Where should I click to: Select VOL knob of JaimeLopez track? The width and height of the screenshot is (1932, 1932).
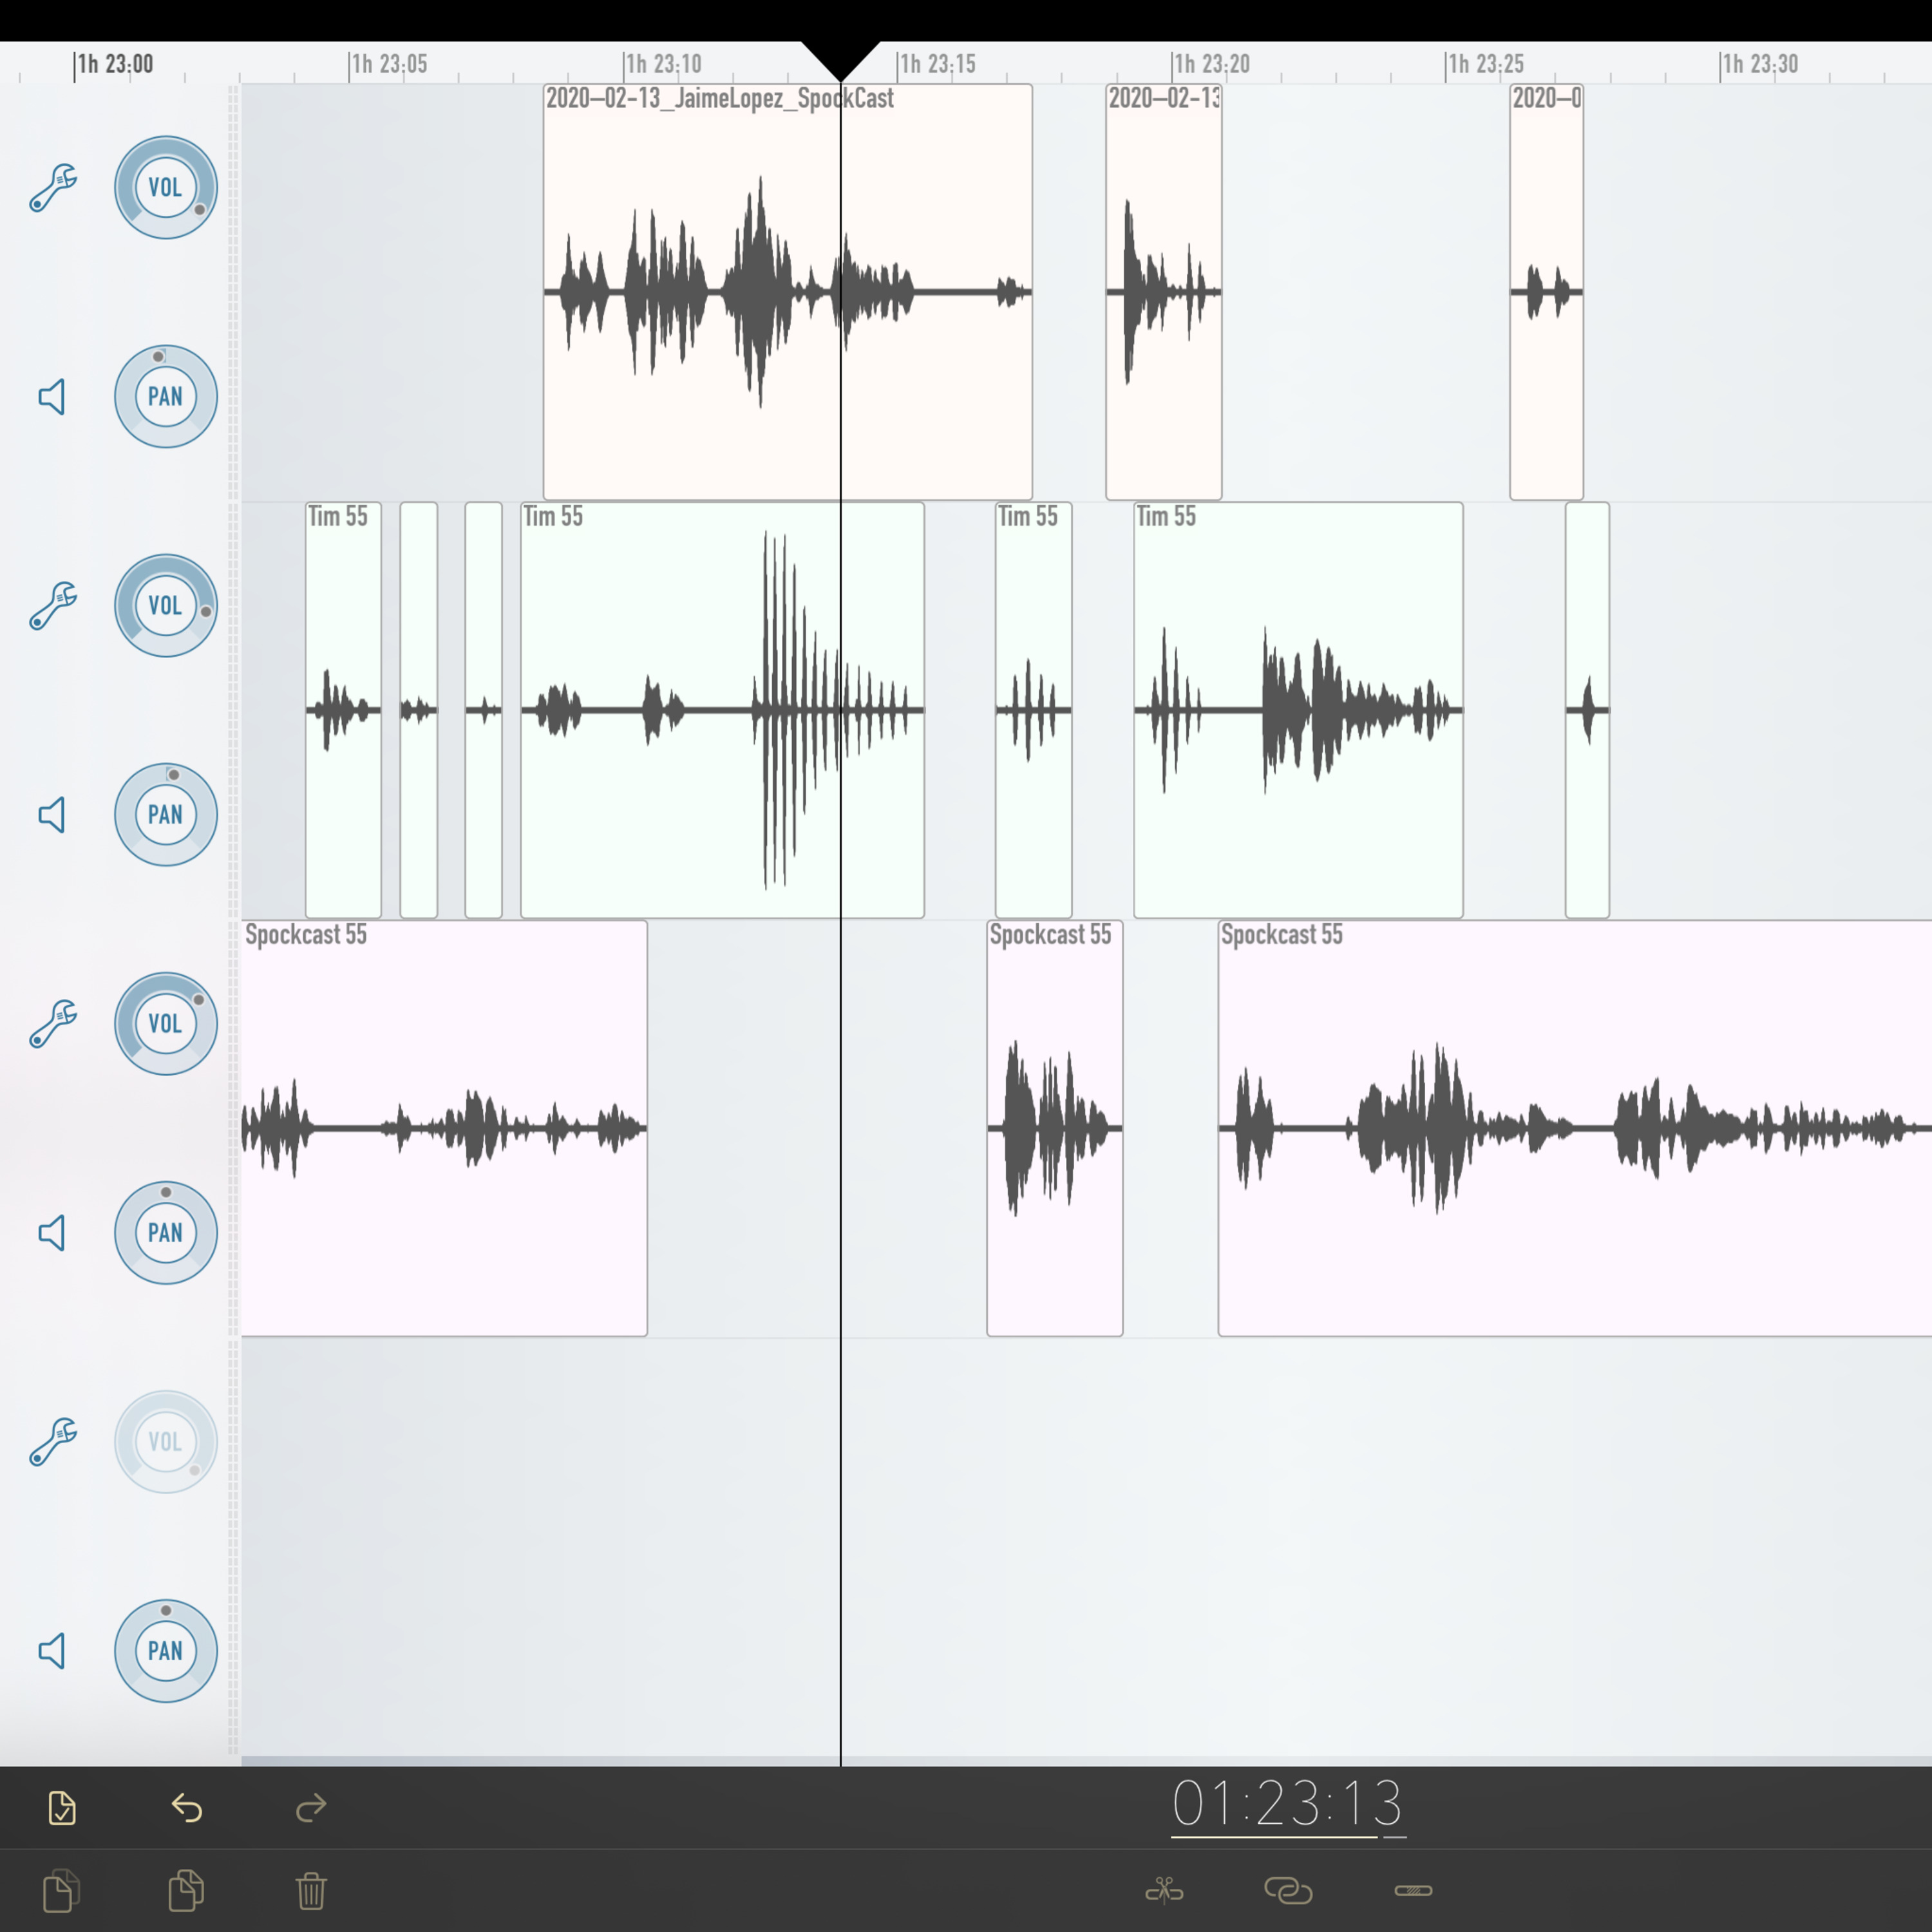click(166, 187)
